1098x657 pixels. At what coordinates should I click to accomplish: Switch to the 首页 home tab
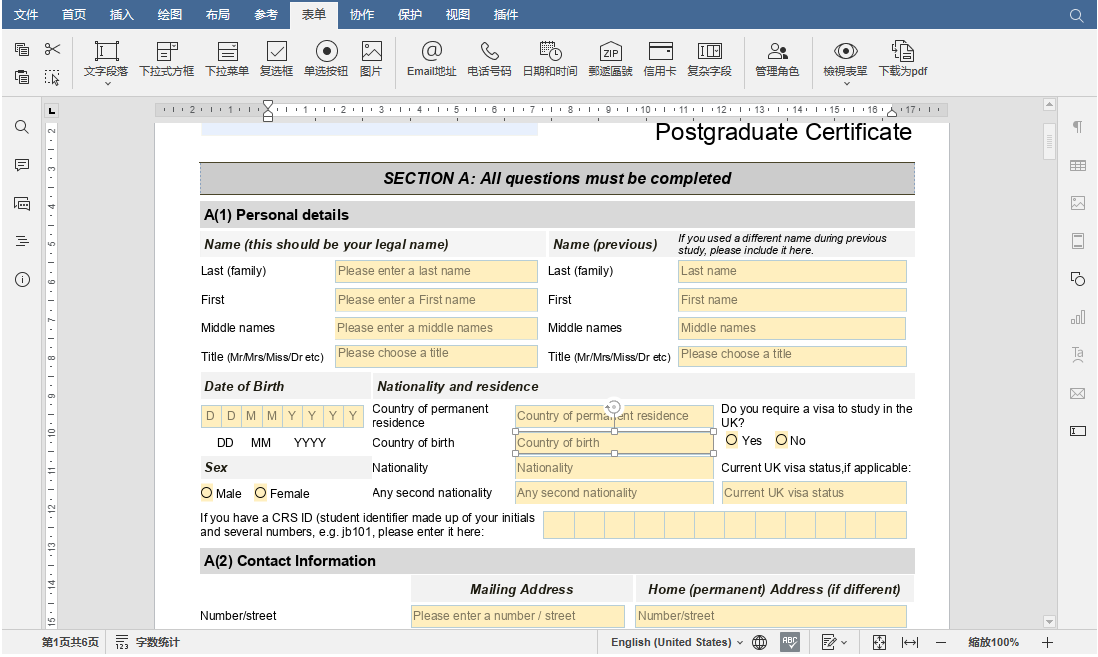pyautogui.click(x=74, y=15)
